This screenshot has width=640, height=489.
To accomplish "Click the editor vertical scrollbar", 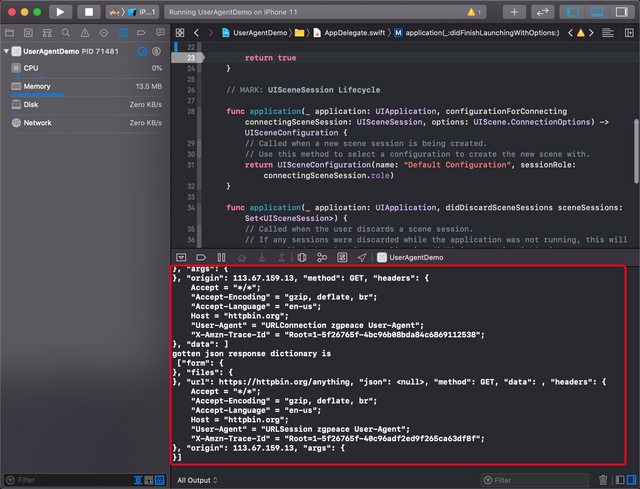I will point(636,151).
